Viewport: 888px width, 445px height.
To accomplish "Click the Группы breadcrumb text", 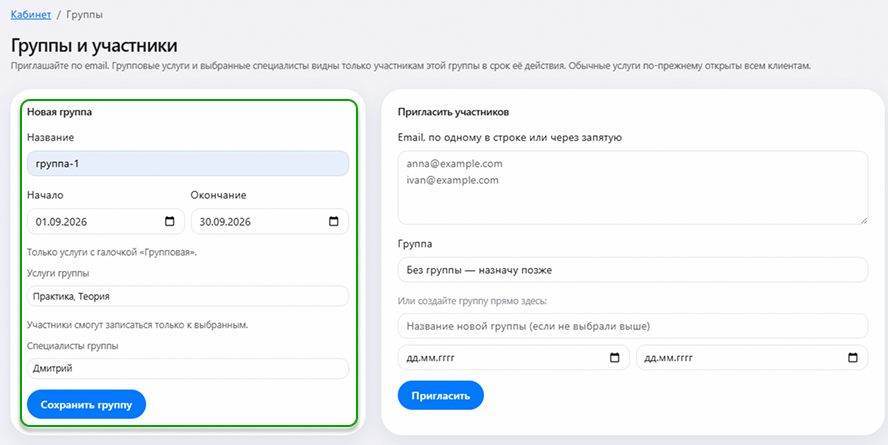I will [x=84, y=15].
